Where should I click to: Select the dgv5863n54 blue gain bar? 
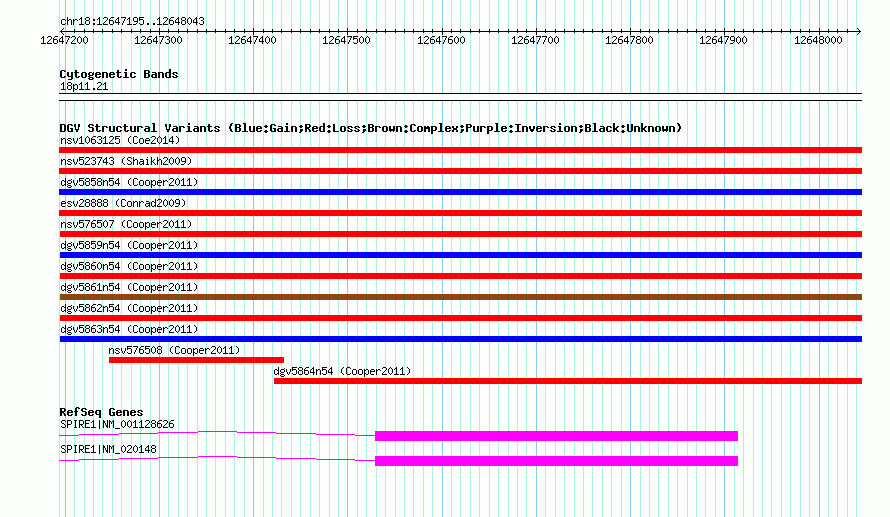(460, 339)
